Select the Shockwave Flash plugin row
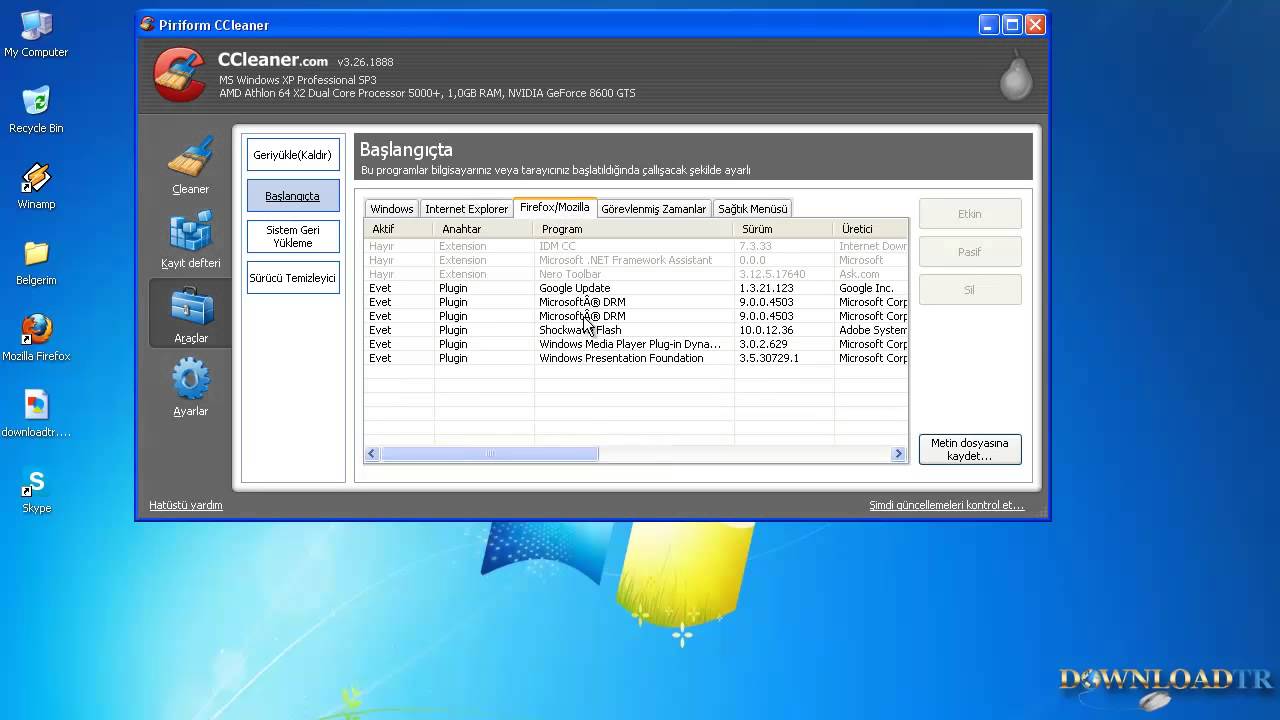Image resolution: width=1280 pixels, height=720 pixels. (636, 330)
